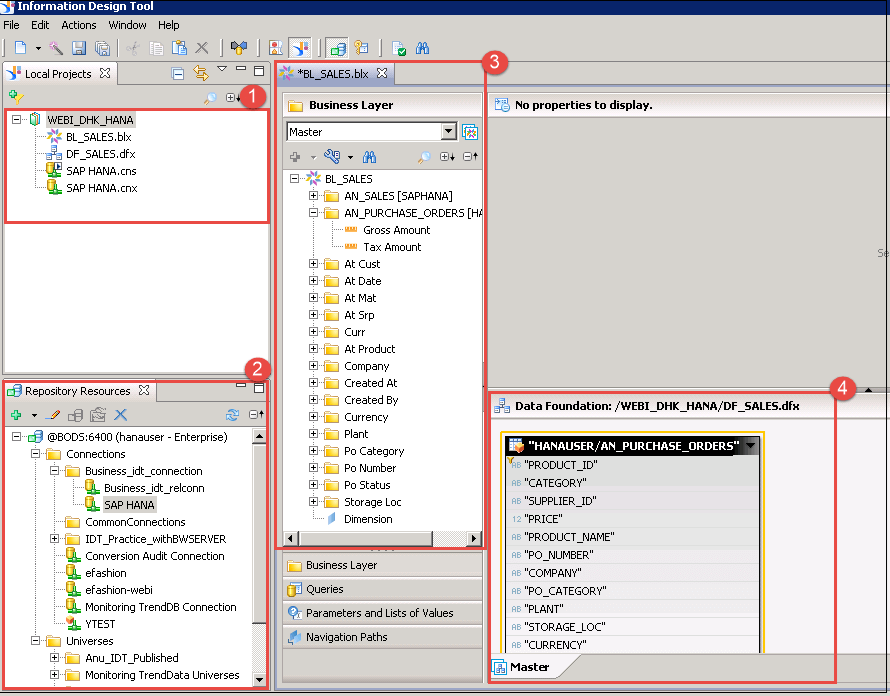Open the Window menu

click(x=127, y=25)
